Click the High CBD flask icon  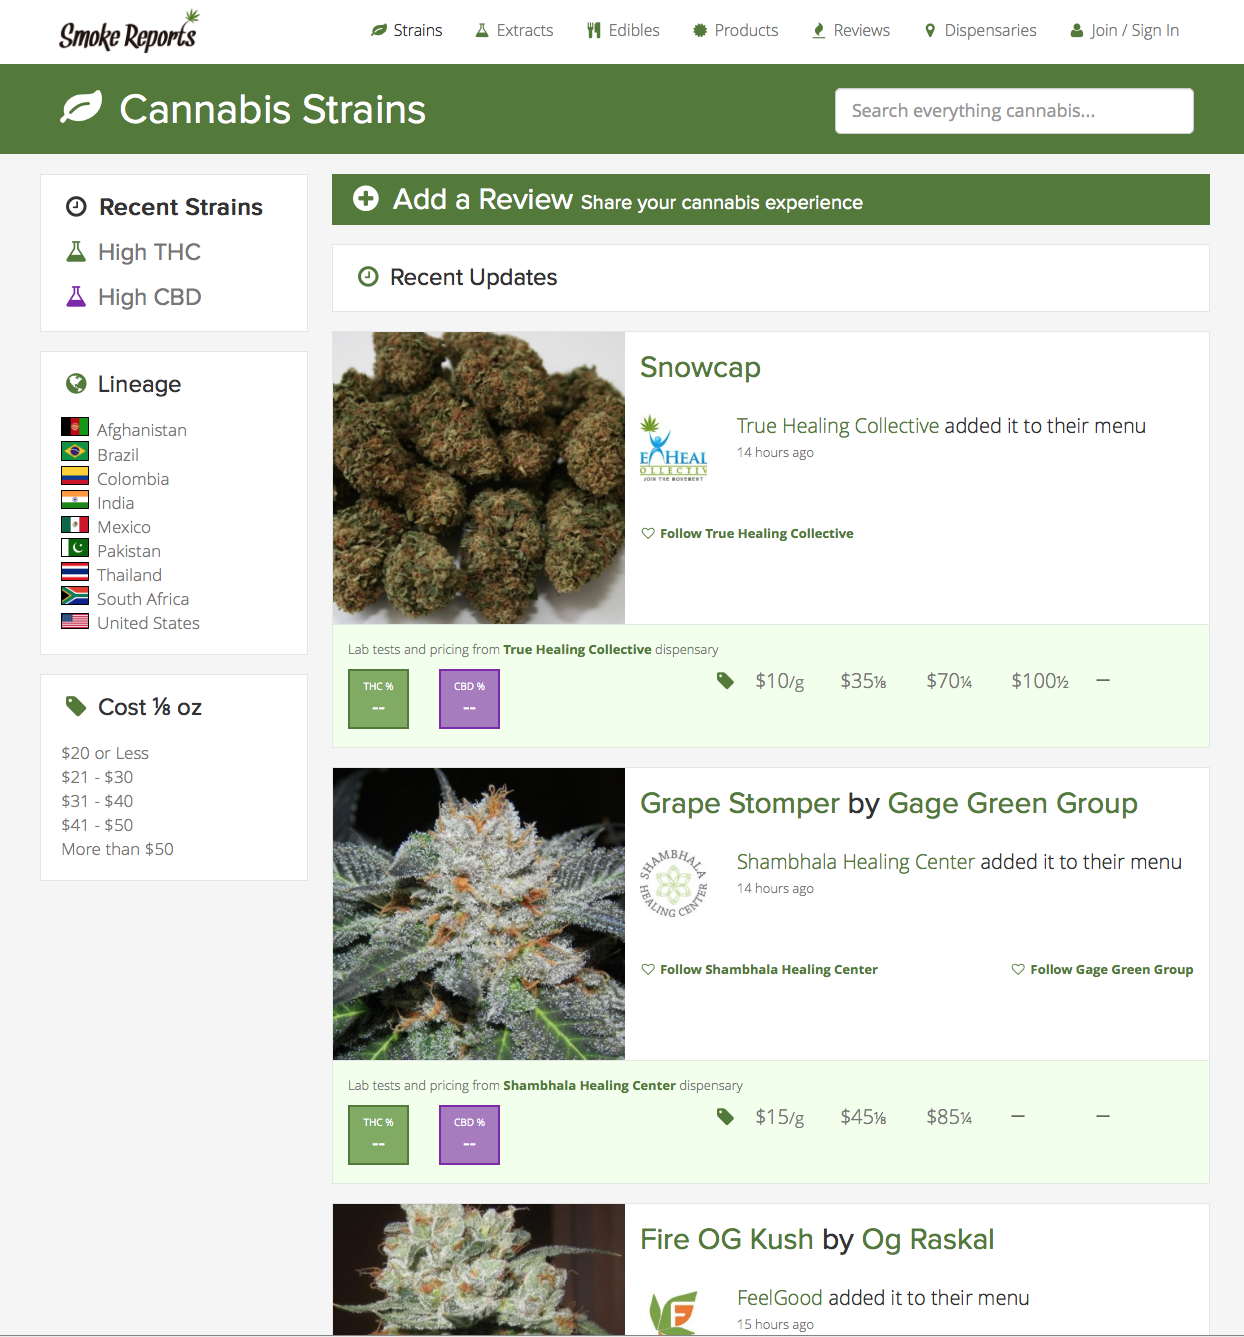point(76,297)
